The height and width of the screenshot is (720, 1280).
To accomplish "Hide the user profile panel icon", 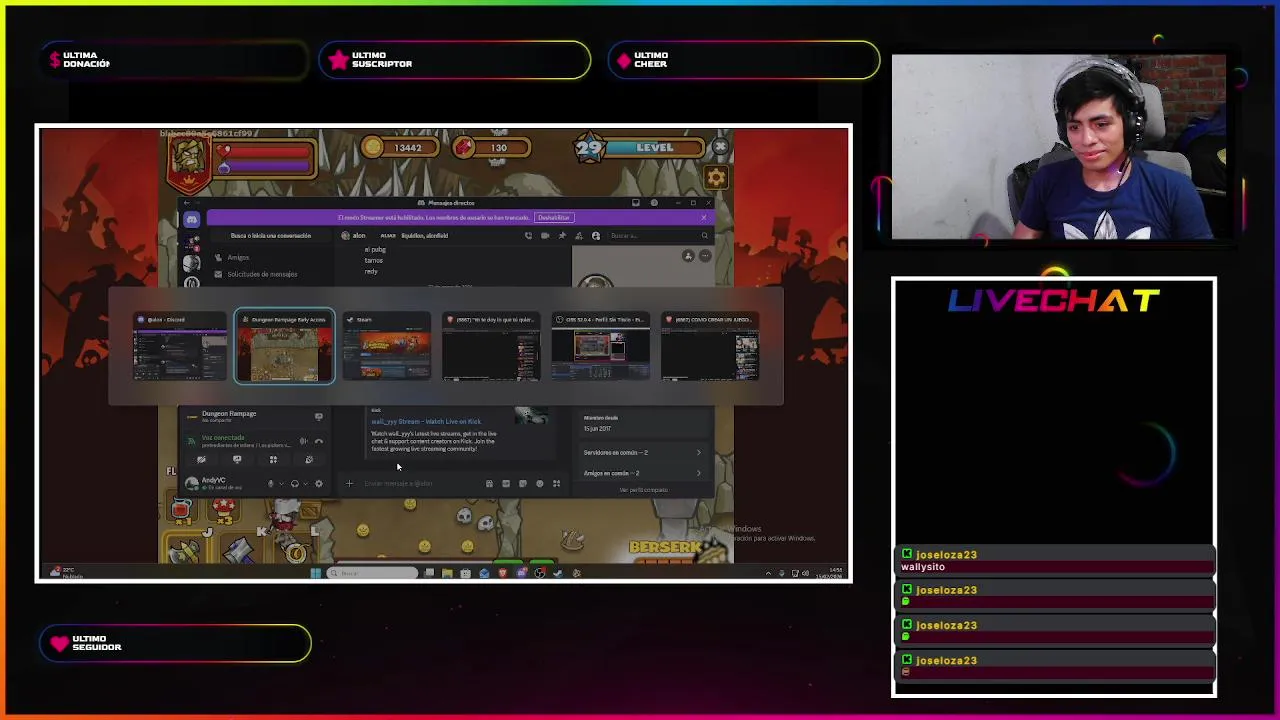I will pyautogui.click(x=596, y=236).
